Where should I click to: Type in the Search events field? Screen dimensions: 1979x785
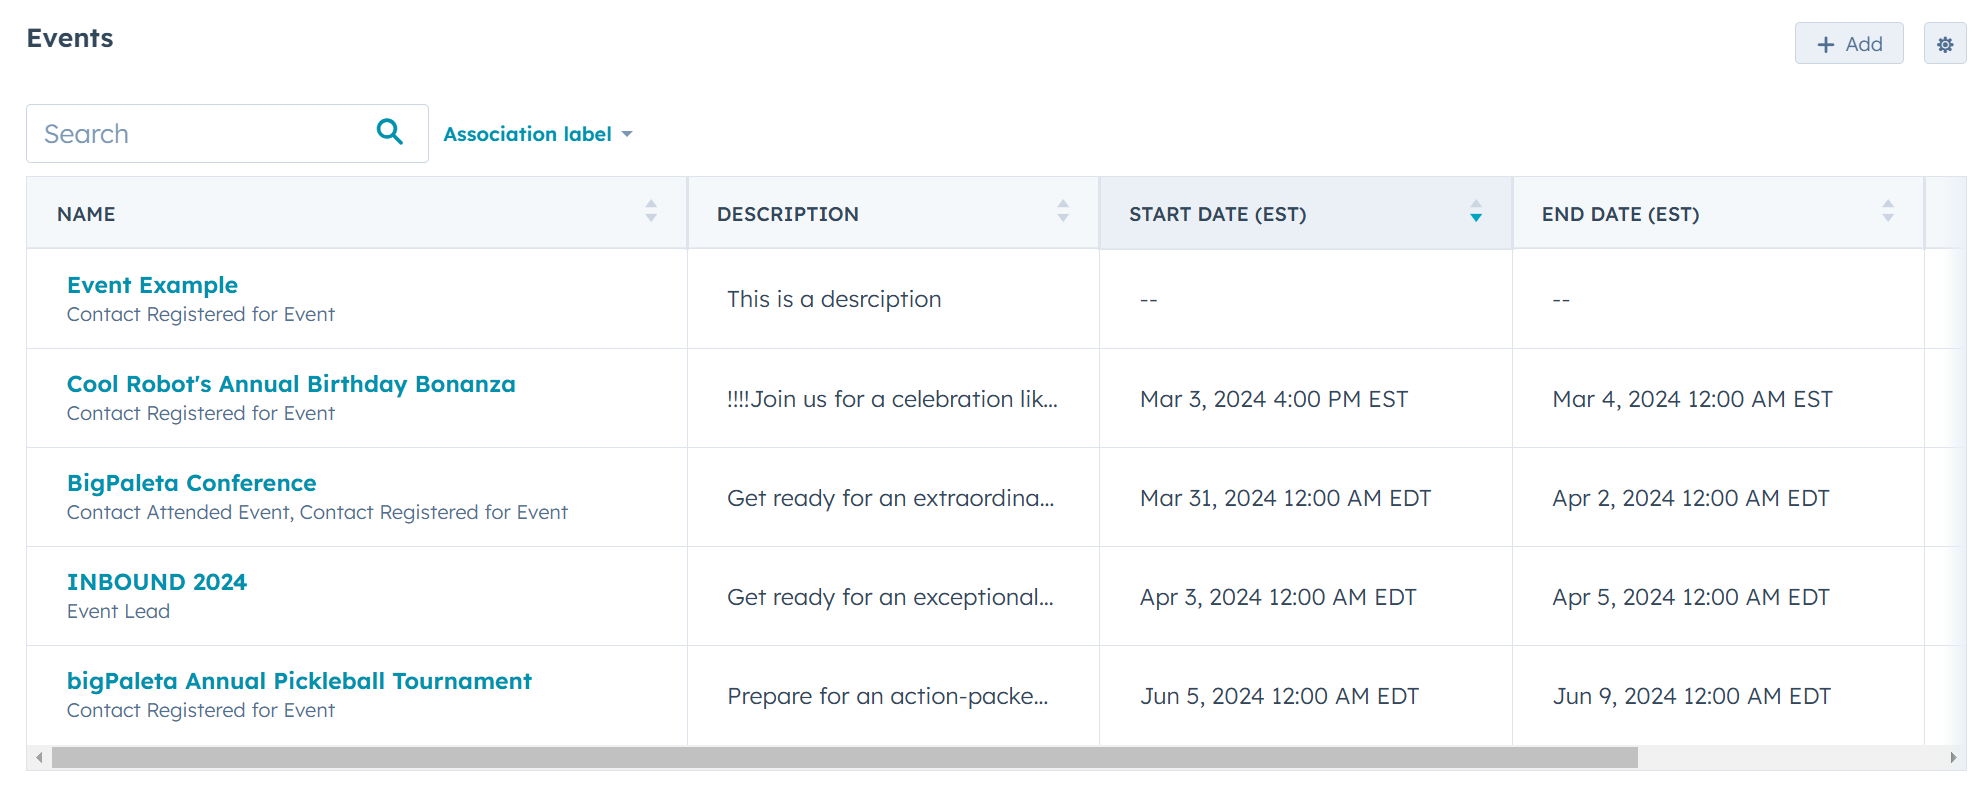tap(200, 134)
